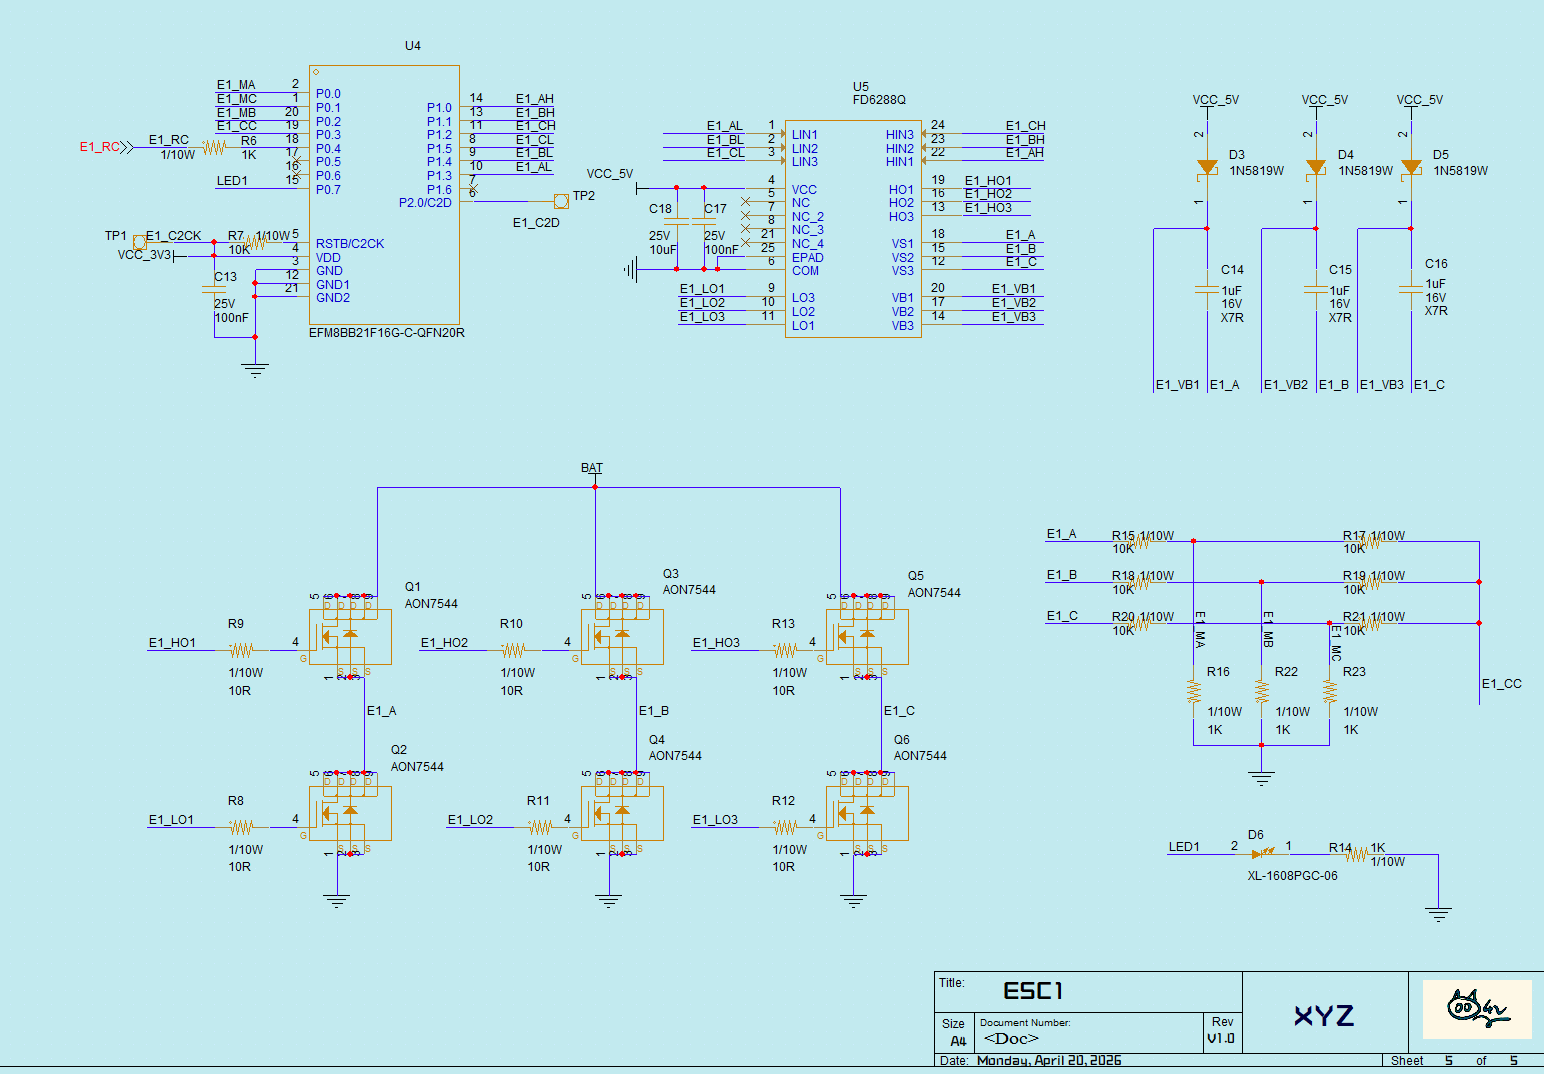Select the C18 10uF capacitor symbol
The height and width of the screenshot is (1074, 1544).
click(677, 222)
